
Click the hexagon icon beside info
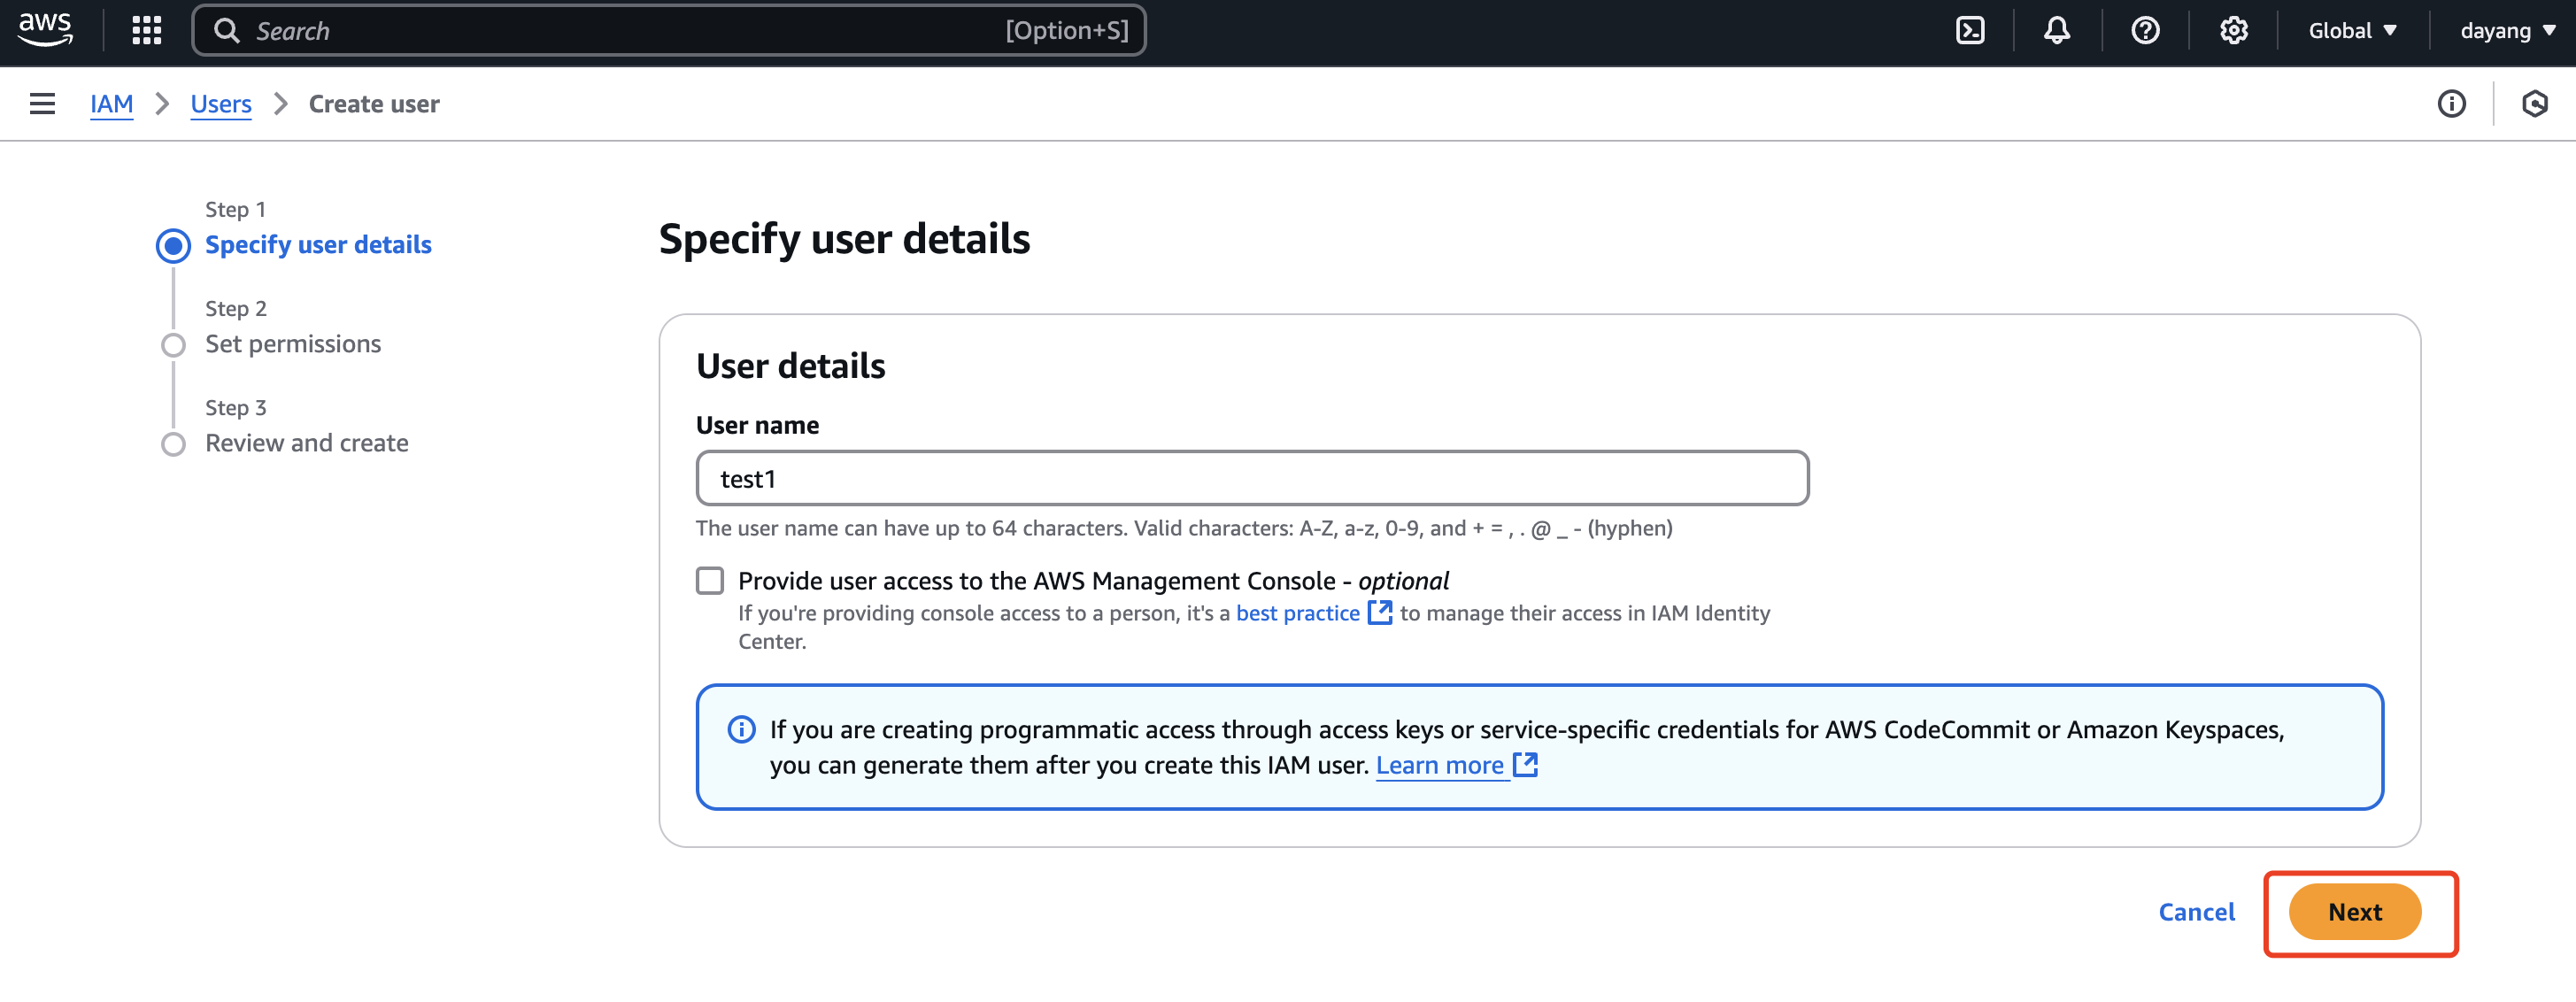click(x=2534, y=104)
